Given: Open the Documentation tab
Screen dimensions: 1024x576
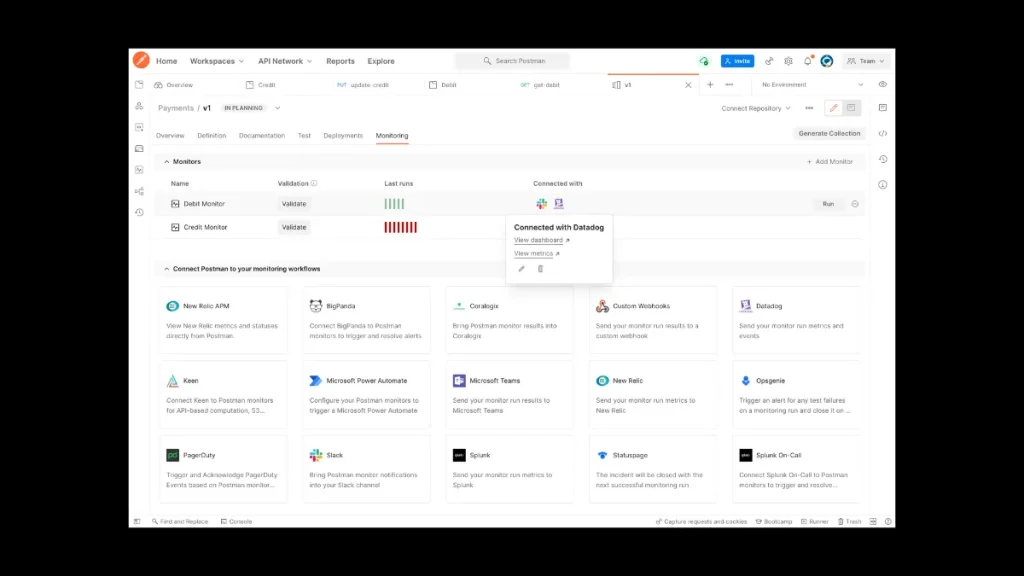Looking at the screenshot, I should coord(262,135).
